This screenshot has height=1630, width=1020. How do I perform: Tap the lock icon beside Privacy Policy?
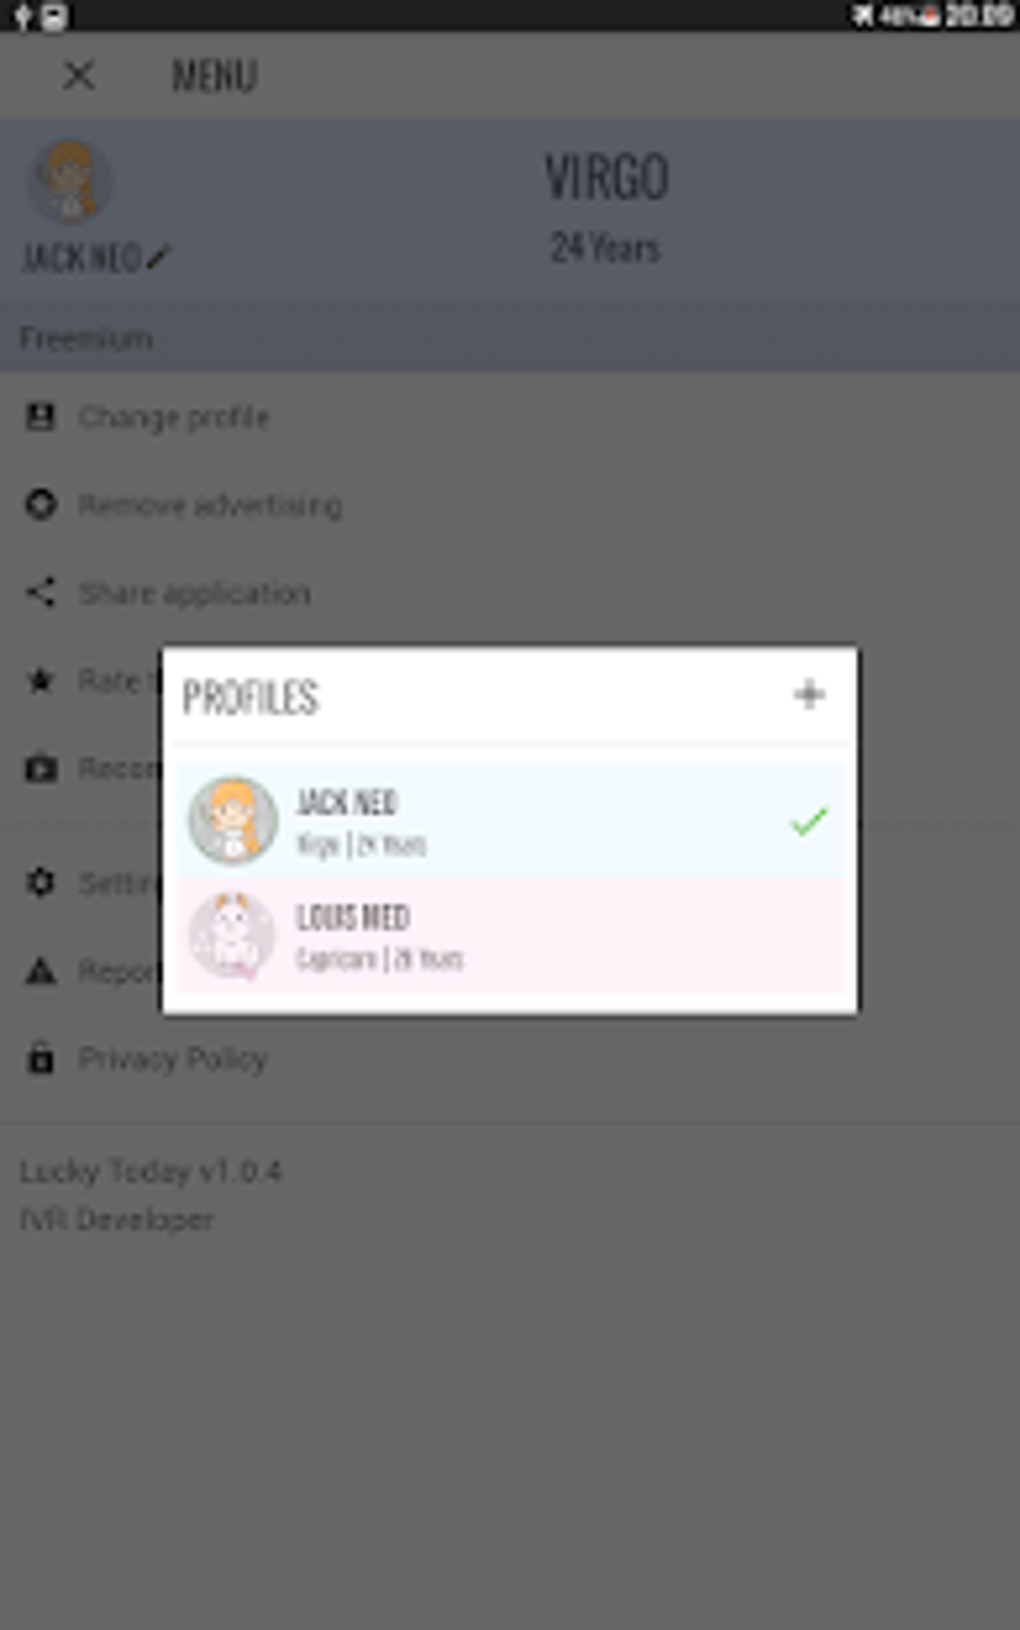(x=41, y=1058)
